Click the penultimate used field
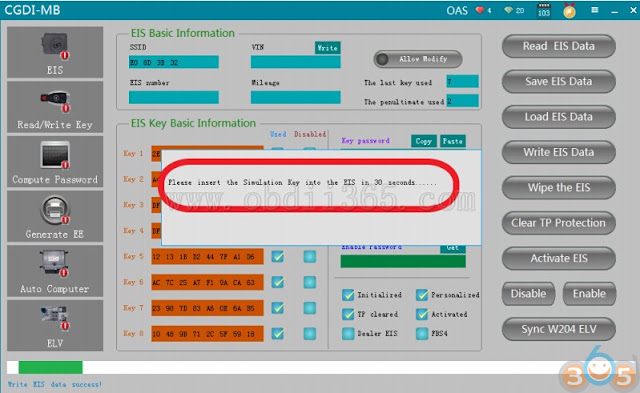Image resolution: width=640 pixels, height=393 pixels. 462,101
